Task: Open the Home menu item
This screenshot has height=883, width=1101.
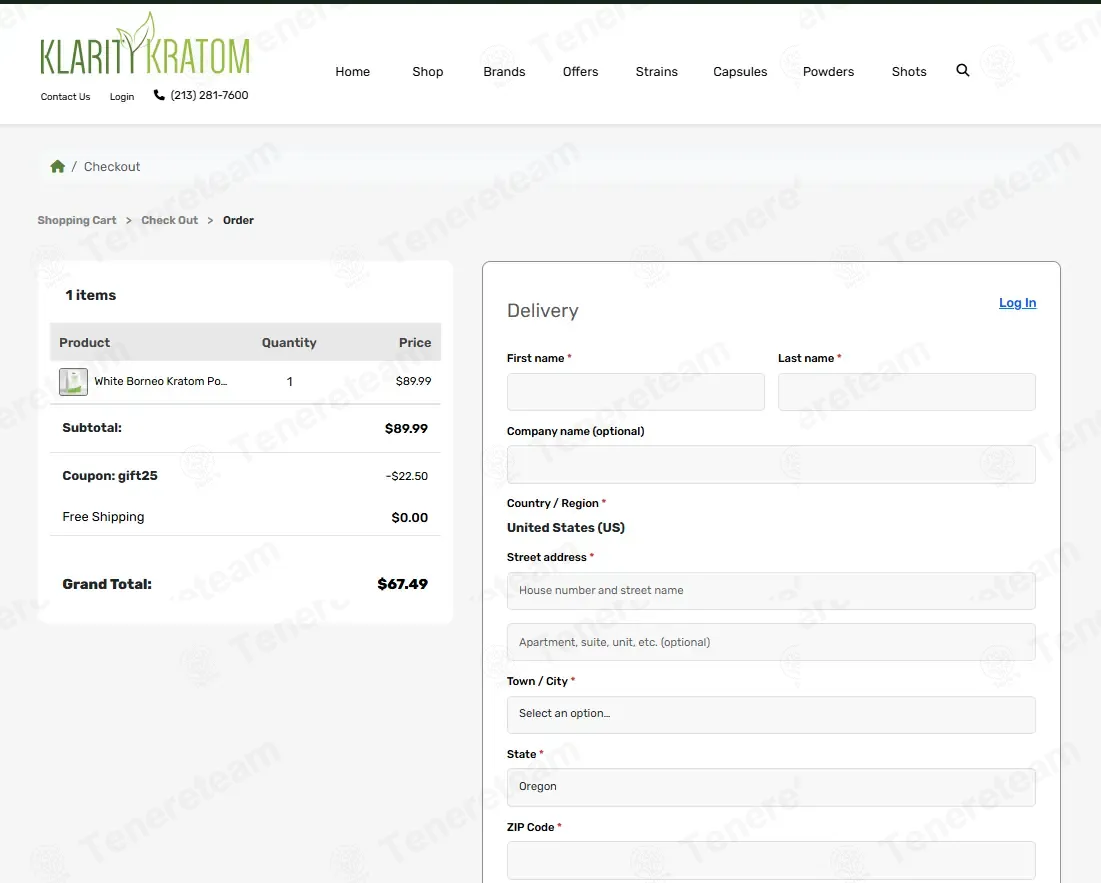Action: point(352,72)
